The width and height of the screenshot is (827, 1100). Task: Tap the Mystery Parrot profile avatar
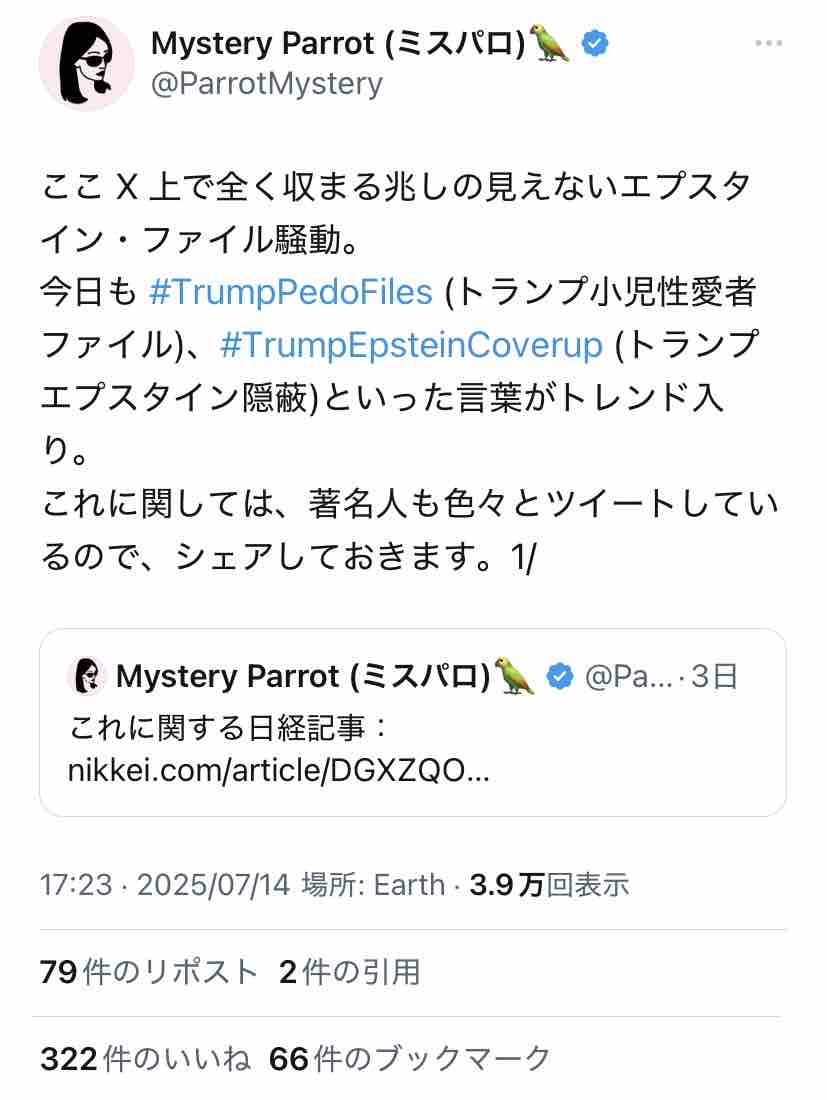(x=86, y=63)
